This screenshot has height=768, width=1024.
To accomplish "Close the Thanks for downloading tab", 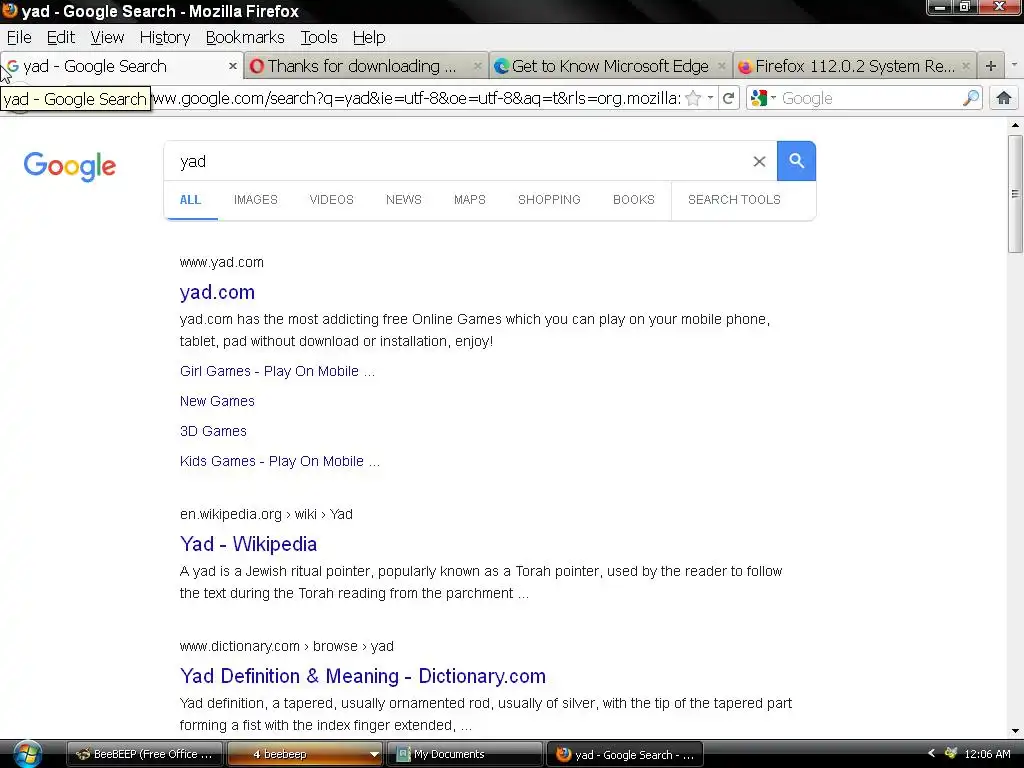I will coord(477,66).
